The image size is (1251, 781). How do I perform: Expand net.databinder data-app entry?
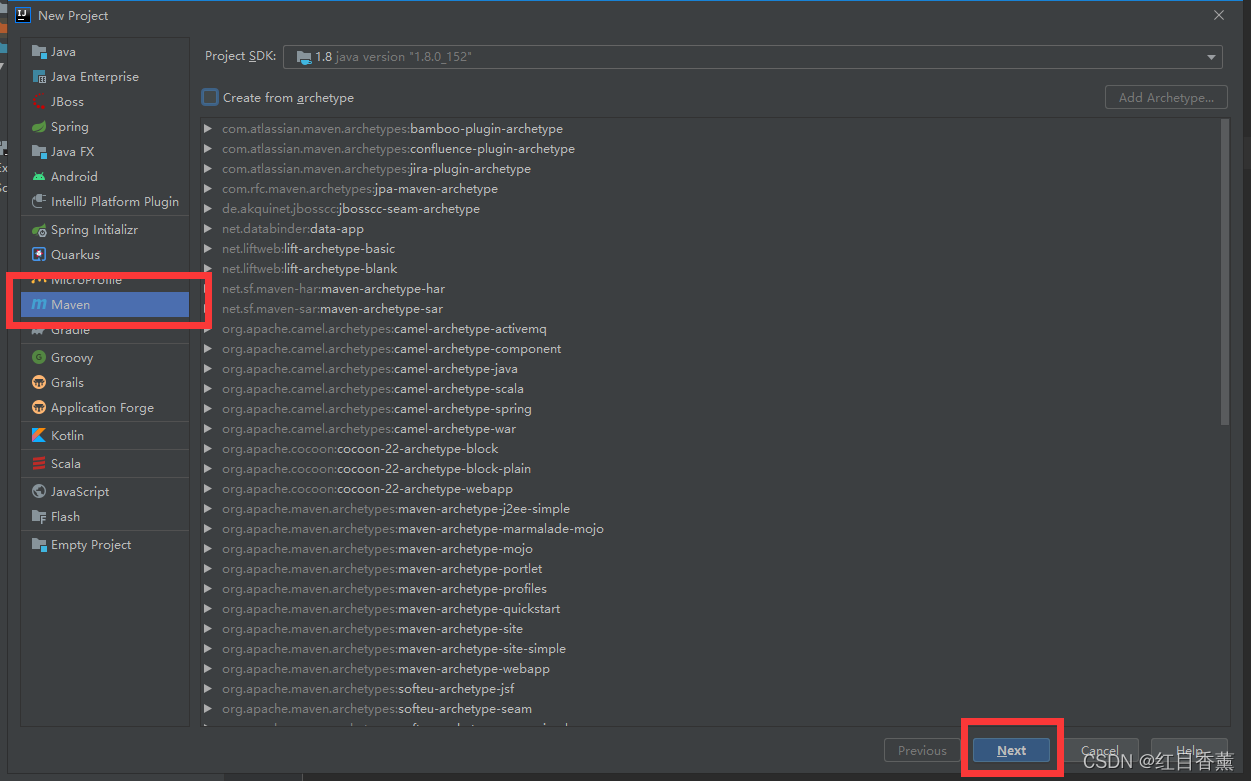point(208,229)
